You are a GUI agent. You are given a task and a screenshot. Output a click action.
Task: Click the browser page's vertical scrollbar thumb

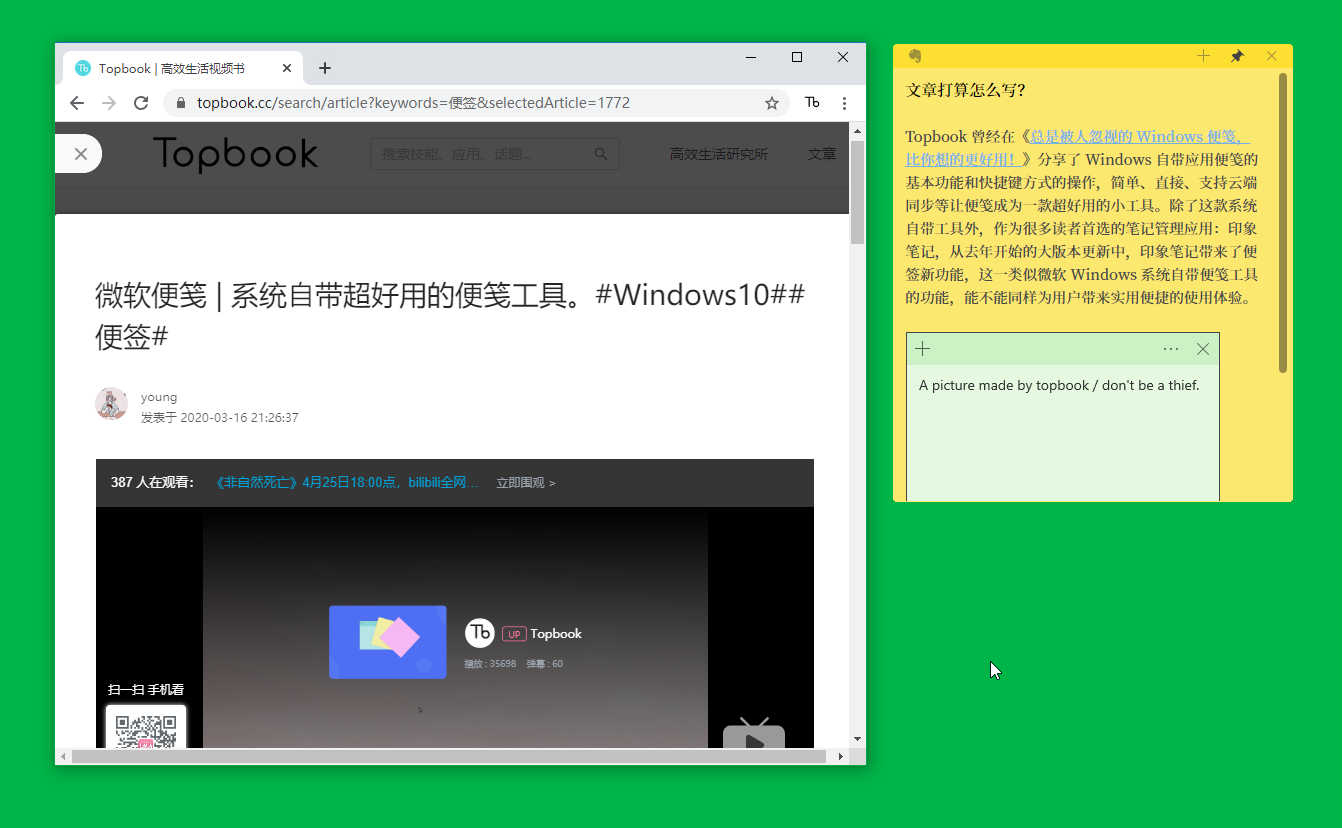click(x=857, y=192)
